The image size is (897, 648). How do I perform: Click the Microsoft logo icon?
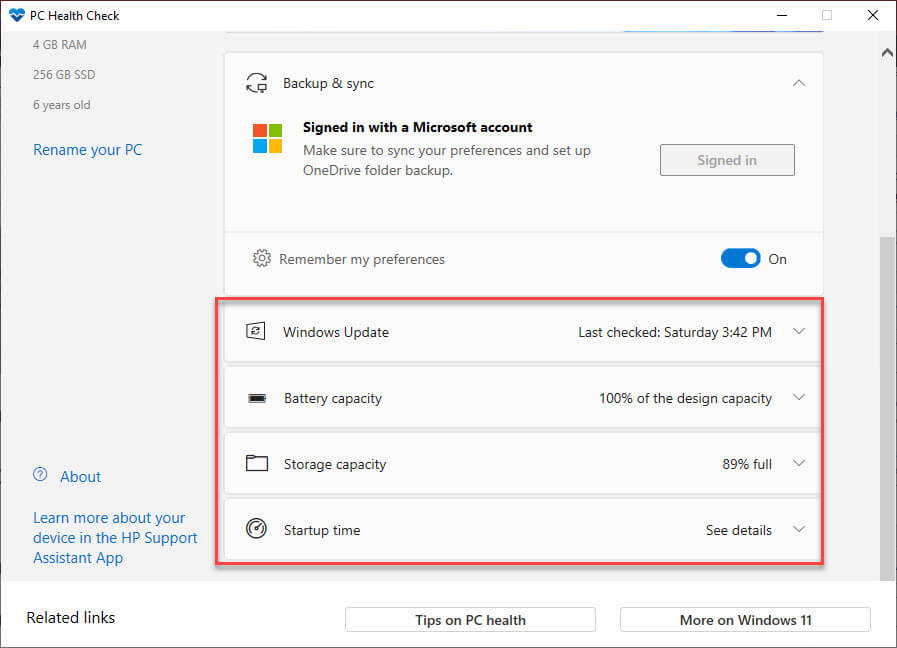(267, 139)
